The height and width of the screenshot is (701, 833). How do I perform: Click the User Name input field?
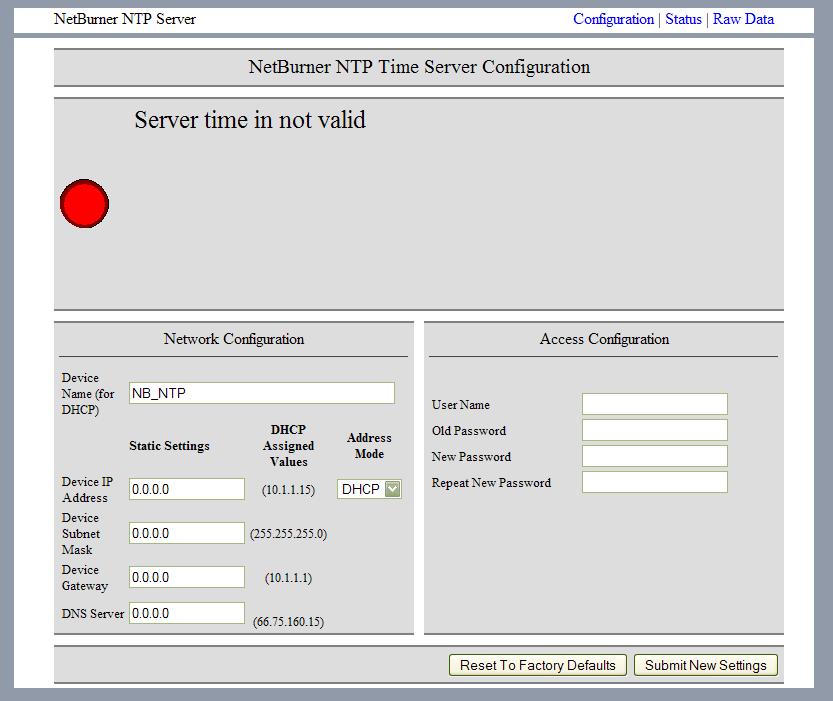click(x=654, y=404)
